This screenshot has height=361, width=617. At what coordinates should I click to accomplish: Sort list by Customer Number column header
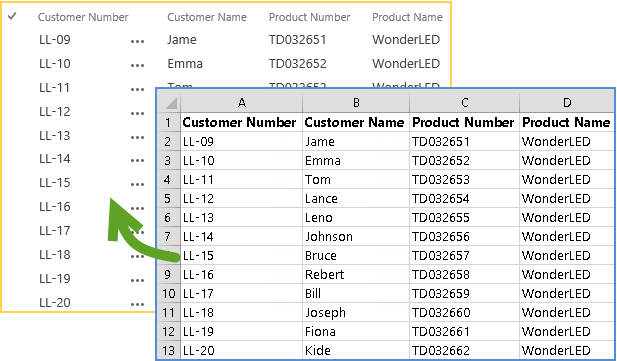pyautogui.click(x=83, y=17)
